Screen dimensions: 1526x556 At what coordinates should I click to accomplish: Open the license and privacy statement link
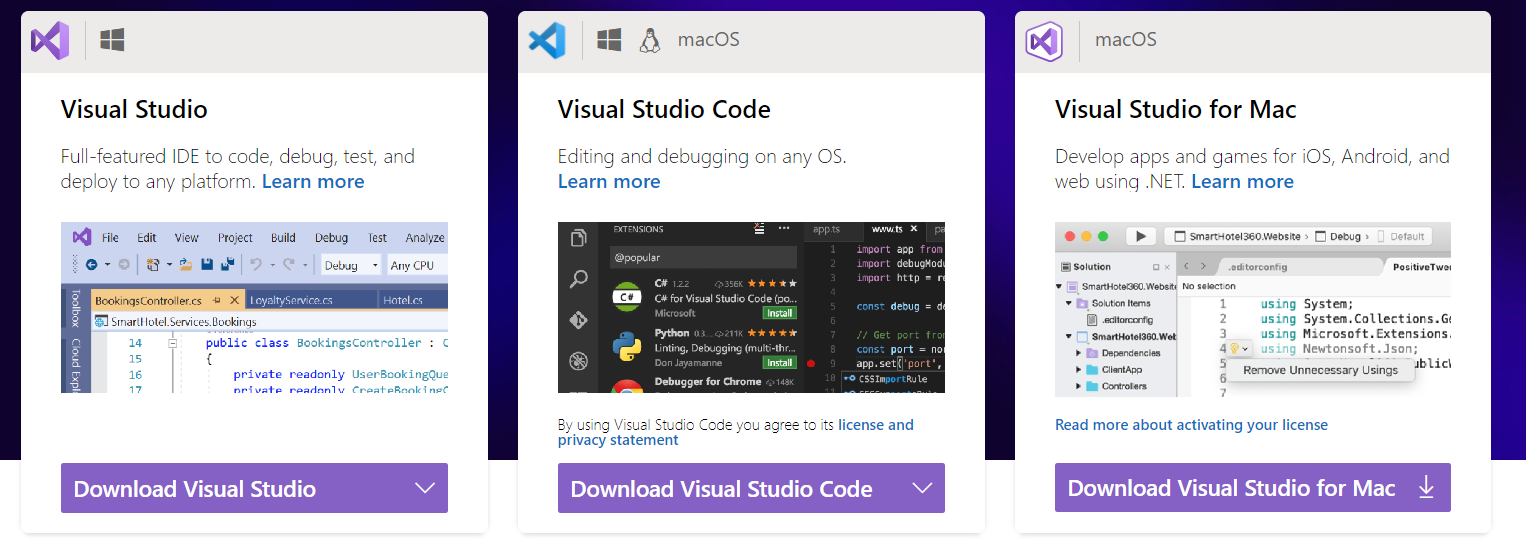click(875, 425)
